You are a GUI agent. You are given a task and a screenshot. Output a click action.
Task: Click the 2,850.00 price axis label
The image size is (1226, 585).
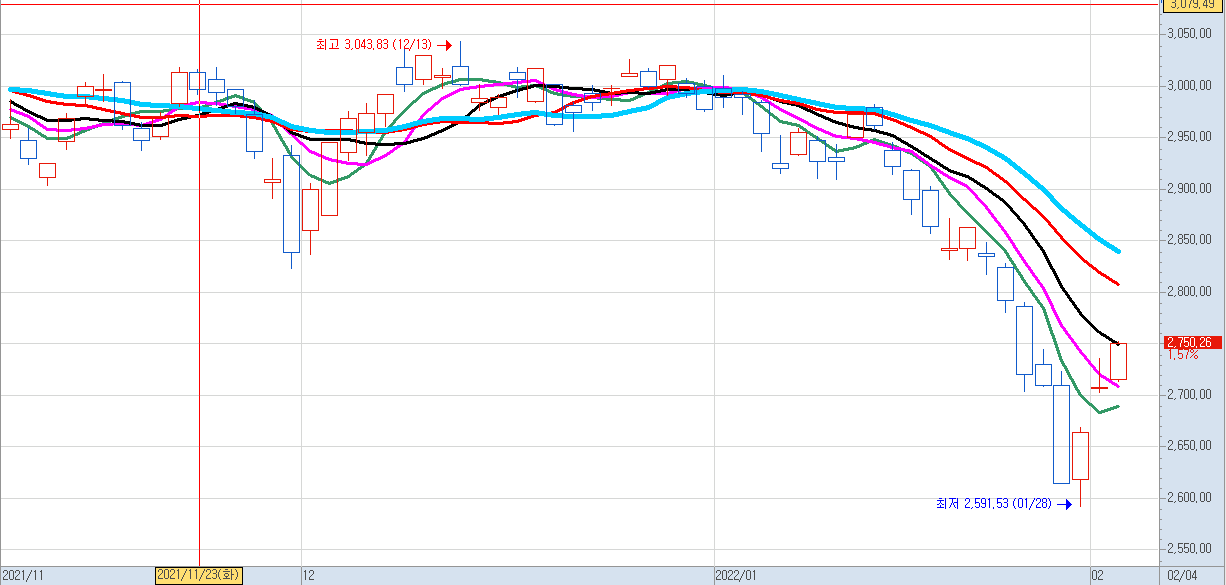click(1190, 240)
